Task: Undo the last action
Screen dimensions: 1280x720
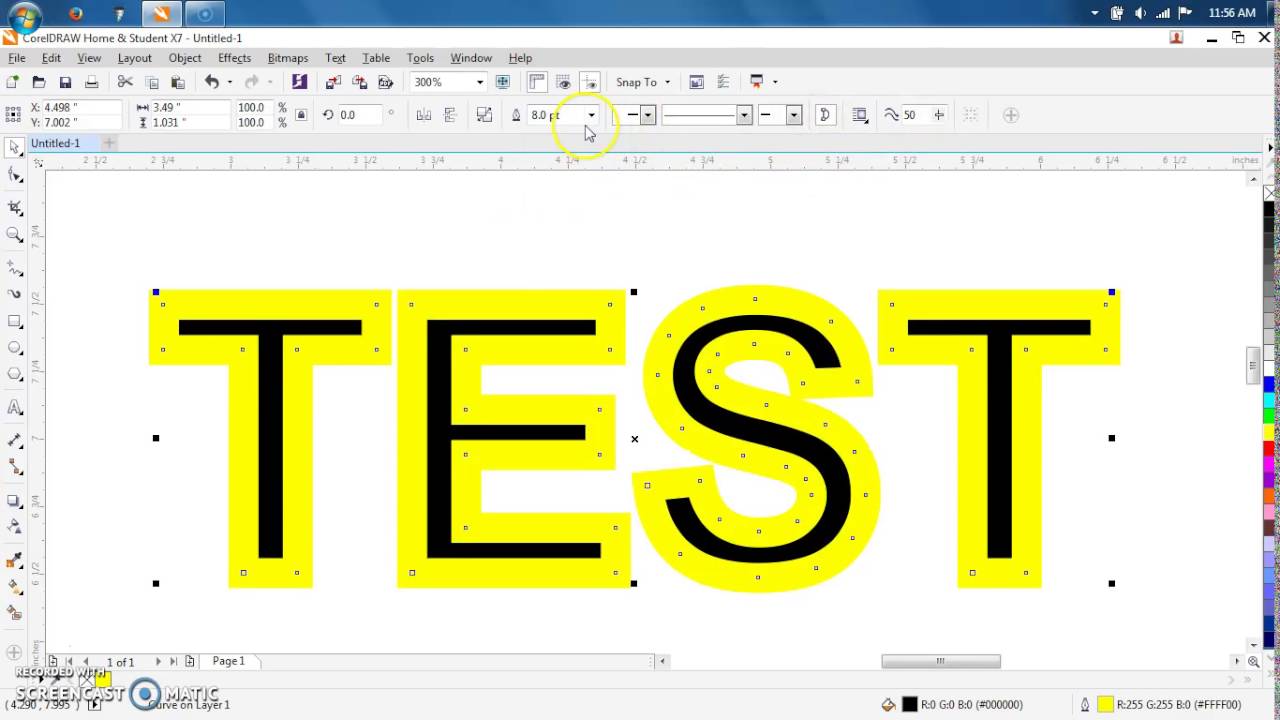Action: [211, 82]
